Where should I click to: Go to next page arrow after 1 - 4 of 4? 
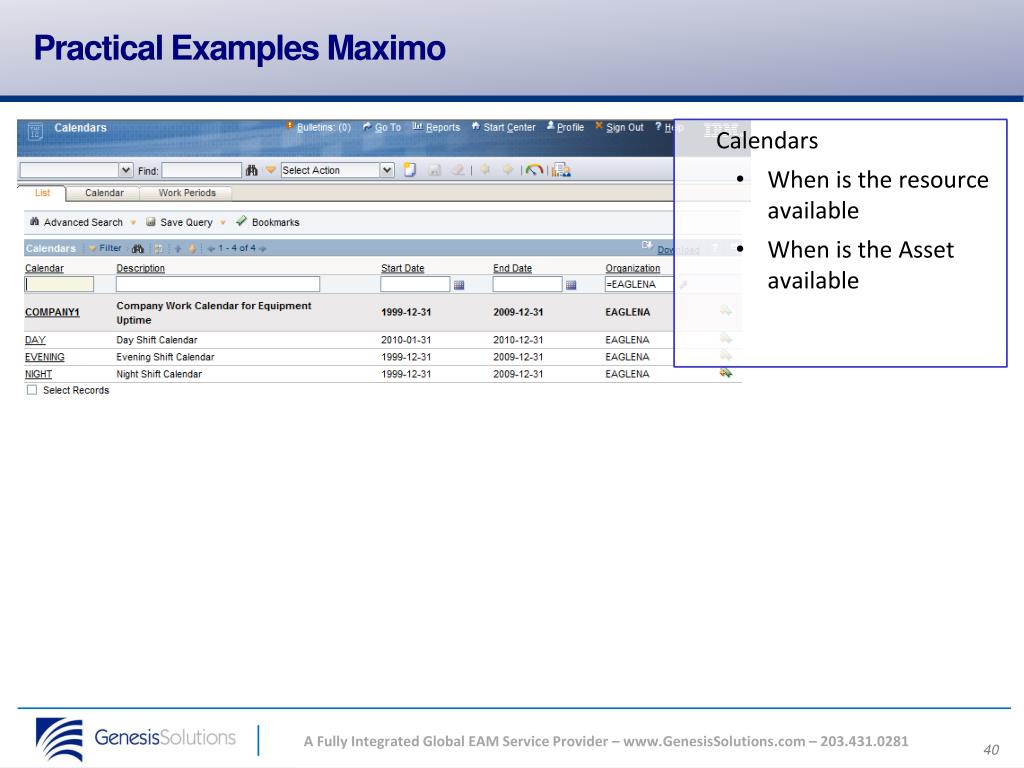pos(263,249)
